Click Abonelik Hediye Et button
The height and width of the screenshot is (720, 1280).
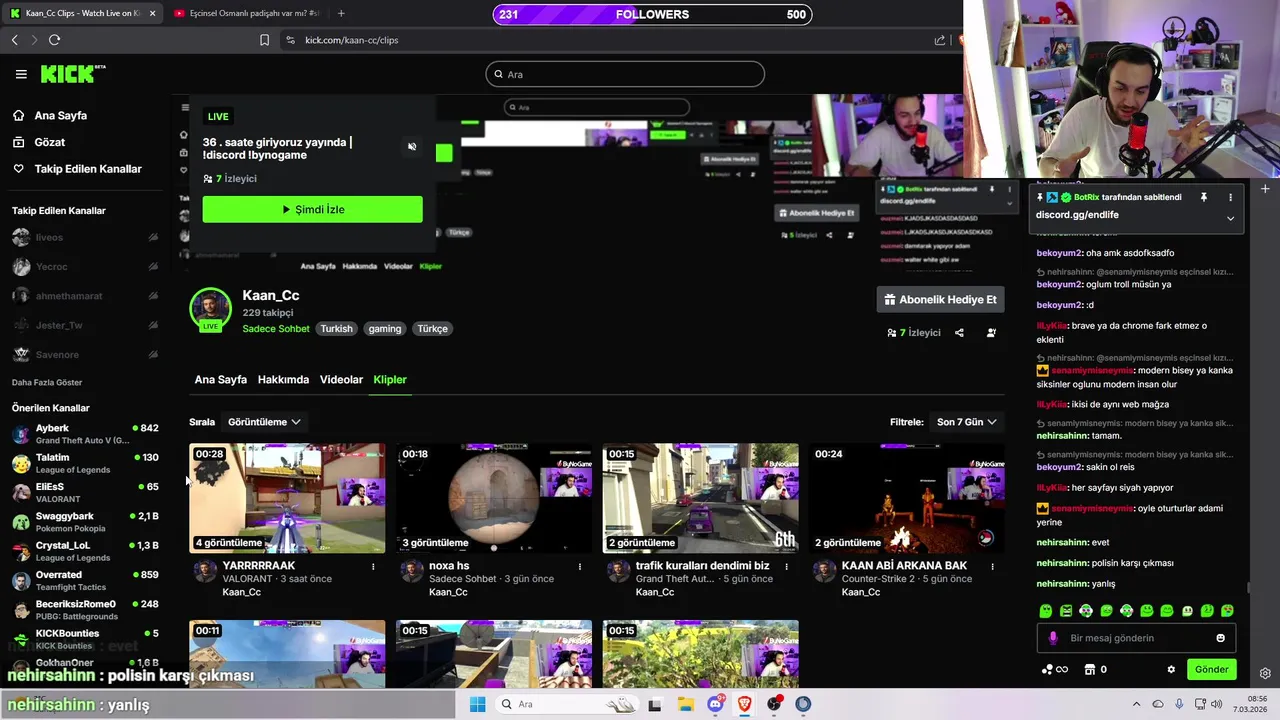tap(940, 300)
